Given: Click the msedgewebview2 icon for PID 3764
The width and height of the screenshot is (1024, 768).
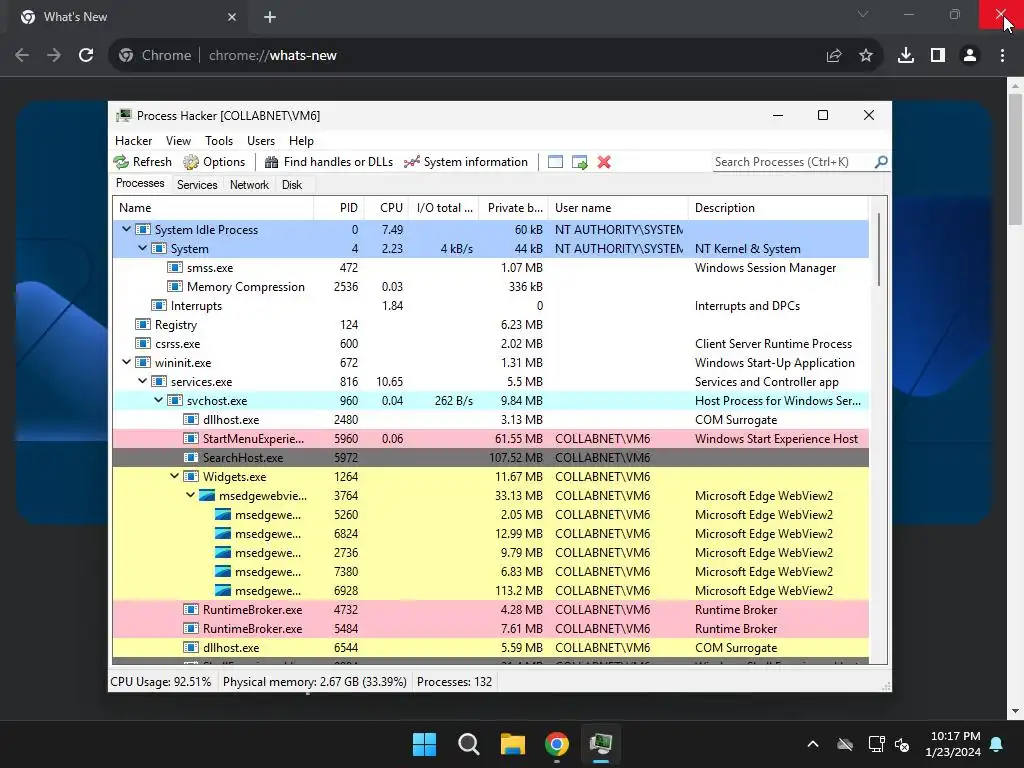Looking at the screenshot, I should 207,496.
